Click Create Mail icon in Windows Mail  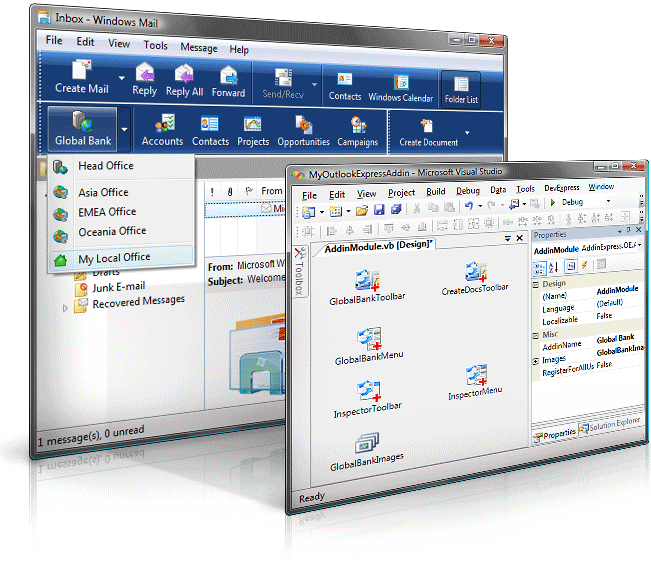(82, 69)
